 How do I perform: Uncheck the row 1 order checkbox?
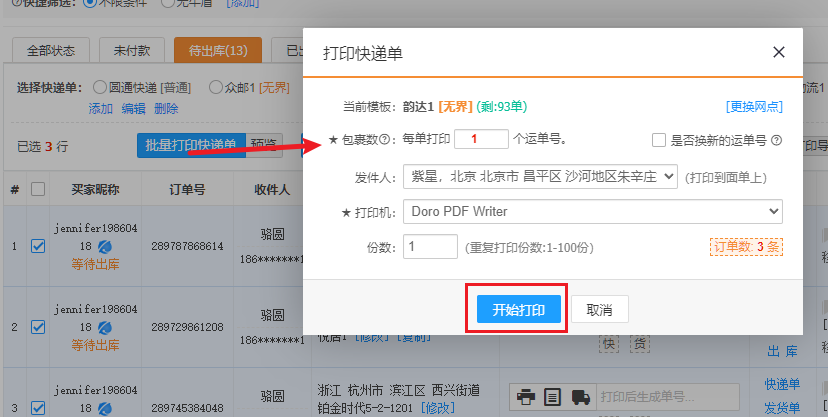point(38,246)
